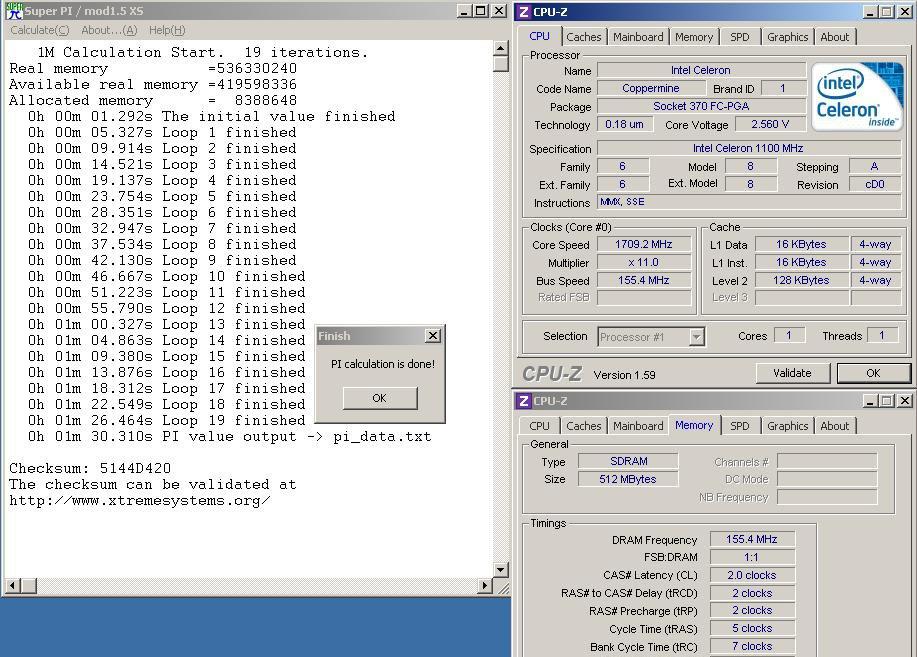Click the Instructions field MMX, SSE
This screenshot has height=657, width=917.
[749, 202]
